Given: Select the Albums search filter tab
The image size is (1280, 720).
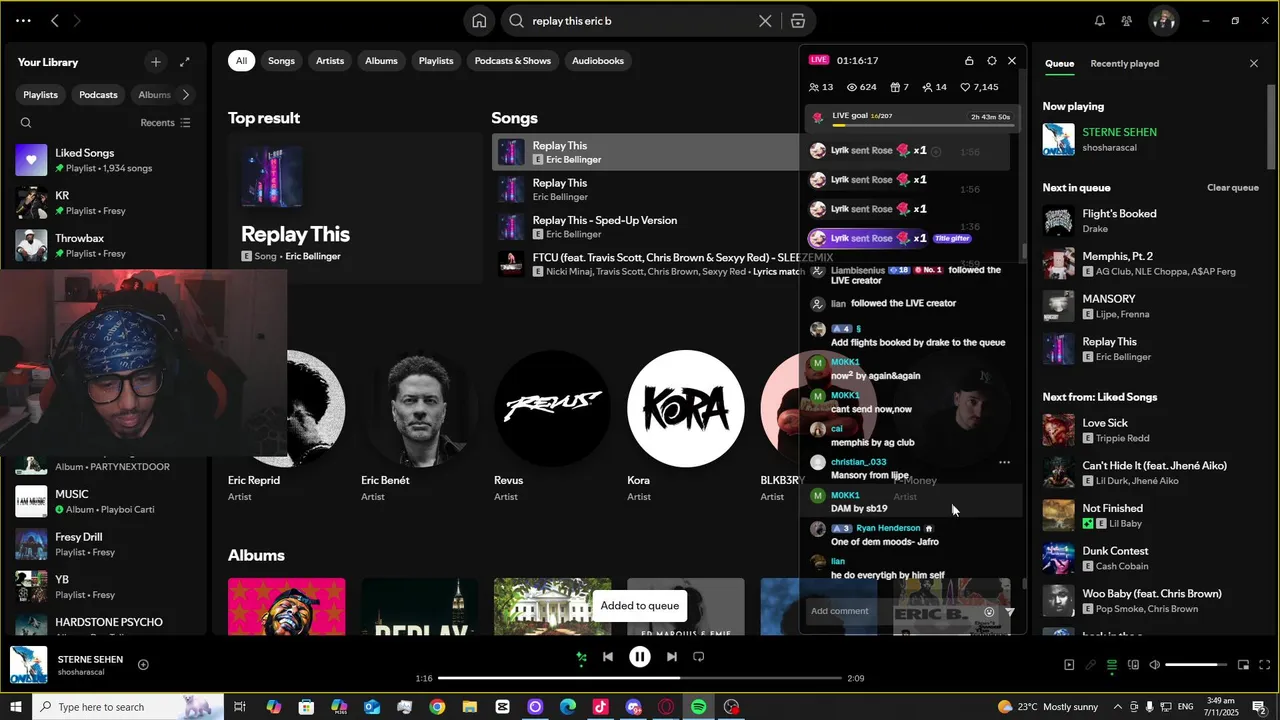Looking at the screenshot, I should 381,61.
